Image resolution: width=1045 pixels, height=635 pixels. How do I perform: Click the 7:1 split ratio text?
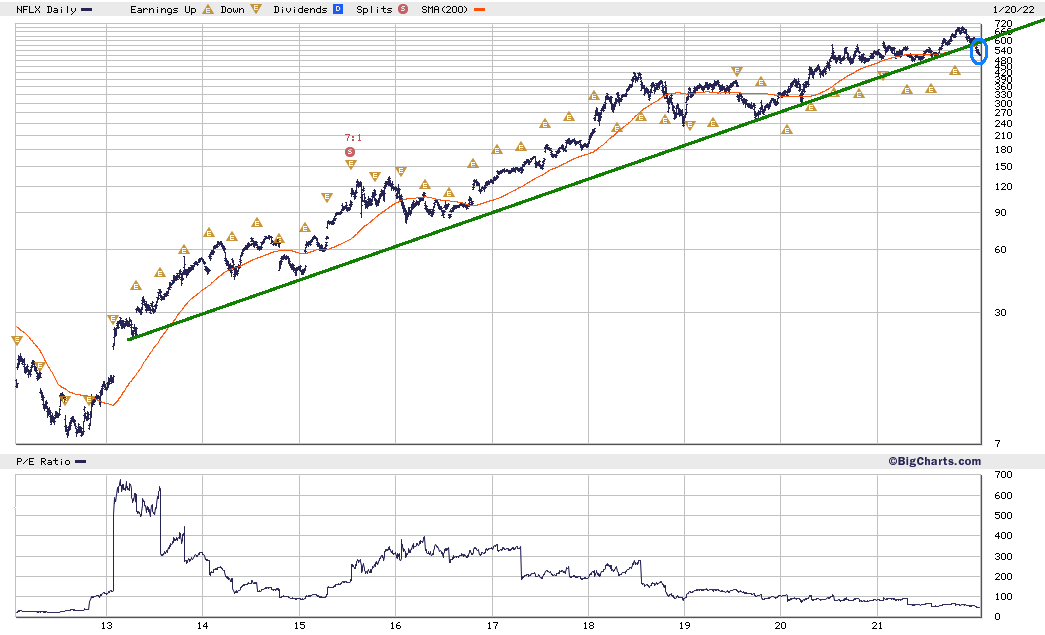(x=353, y=138)
